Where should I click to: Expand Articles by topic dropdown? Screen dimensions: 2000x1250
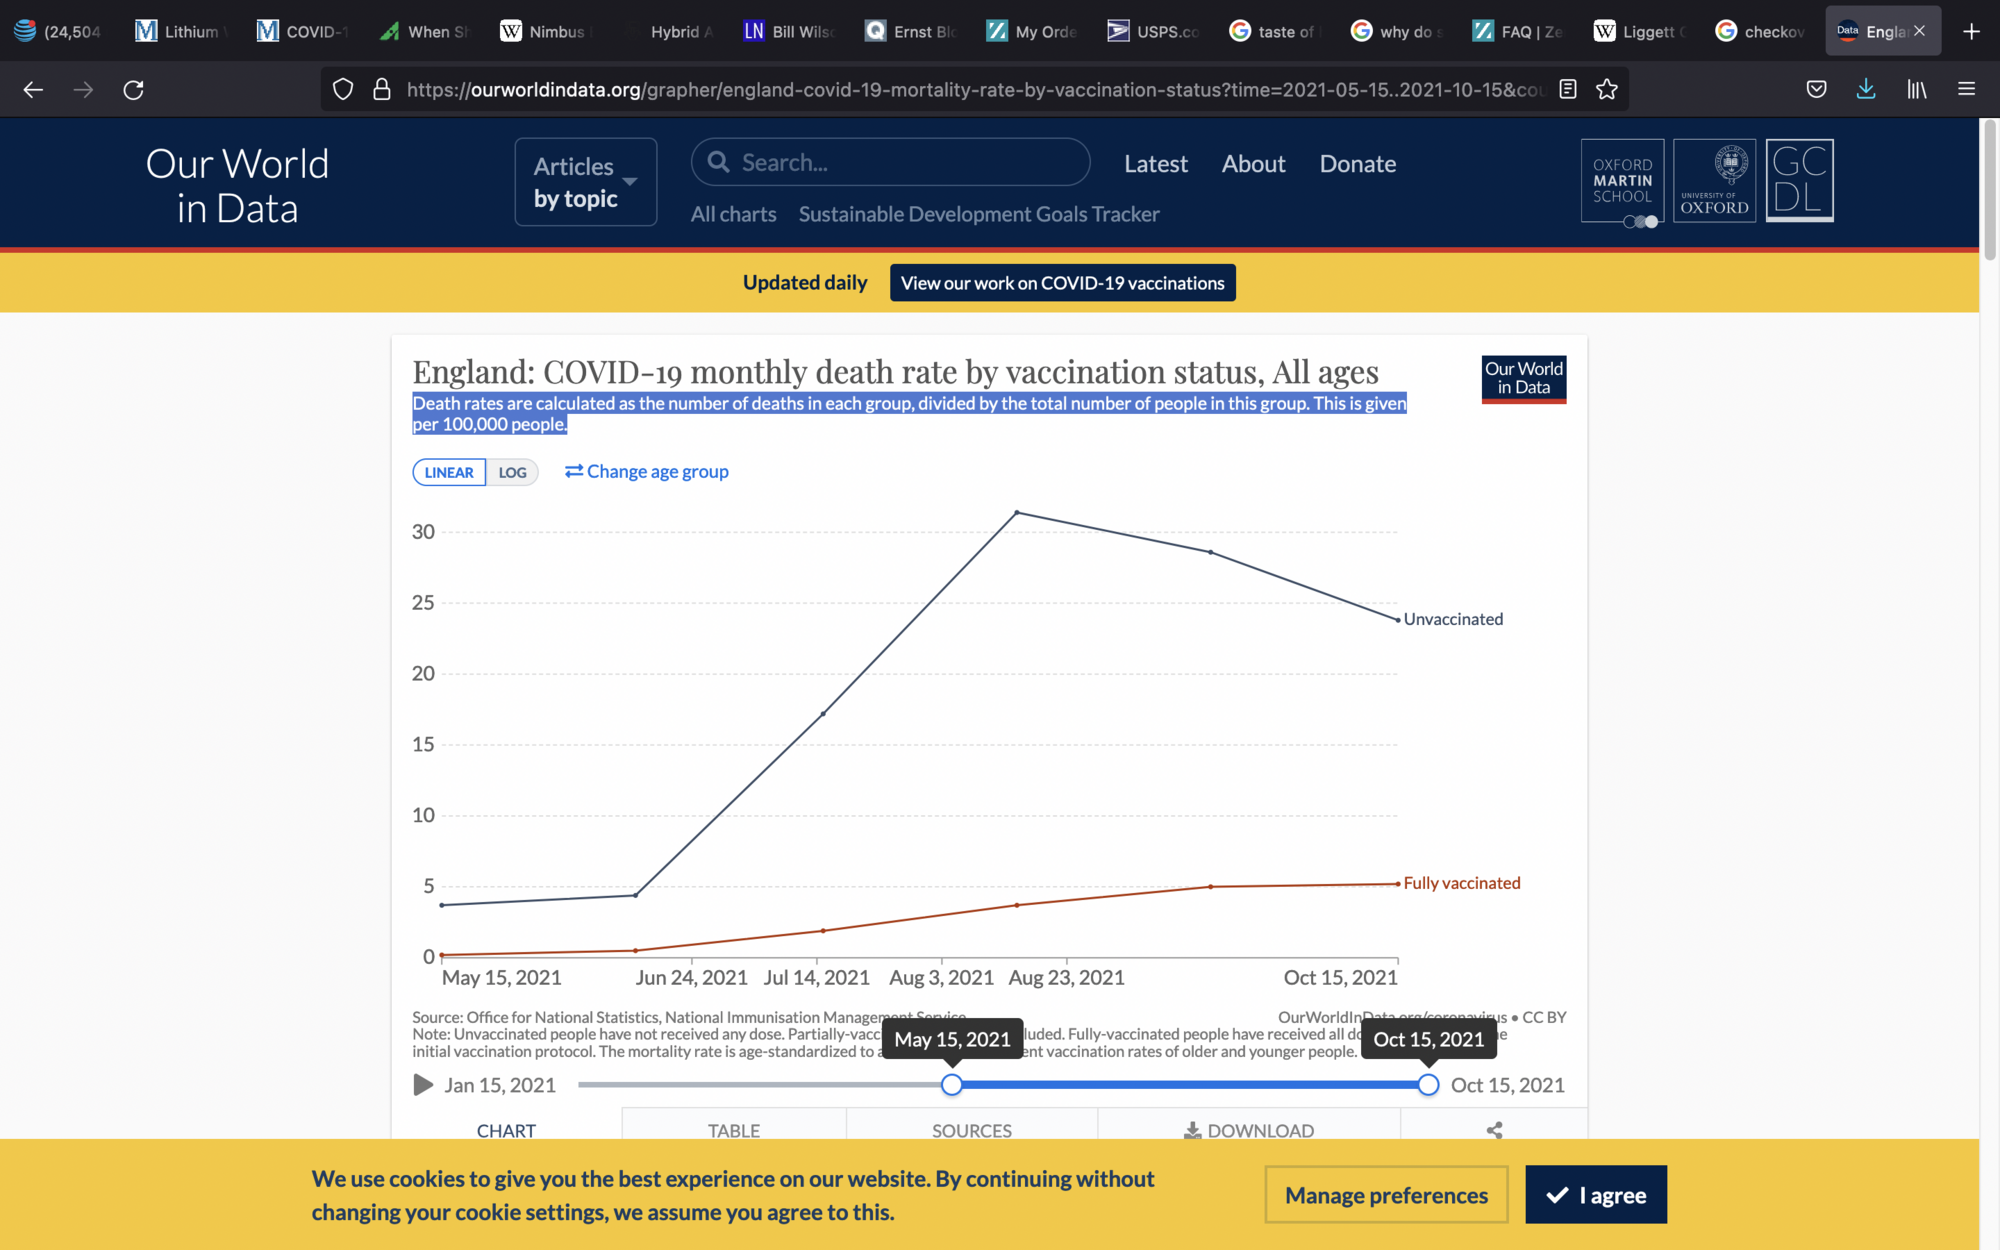[x=586, y=182]
